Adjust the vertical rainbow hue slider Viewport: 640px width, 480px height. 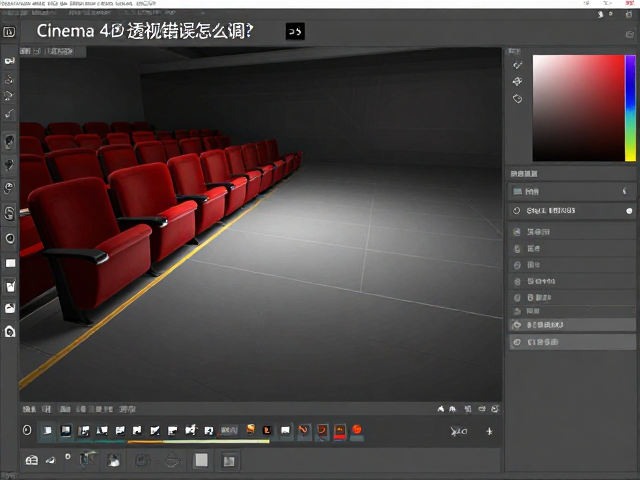point(630,108)
